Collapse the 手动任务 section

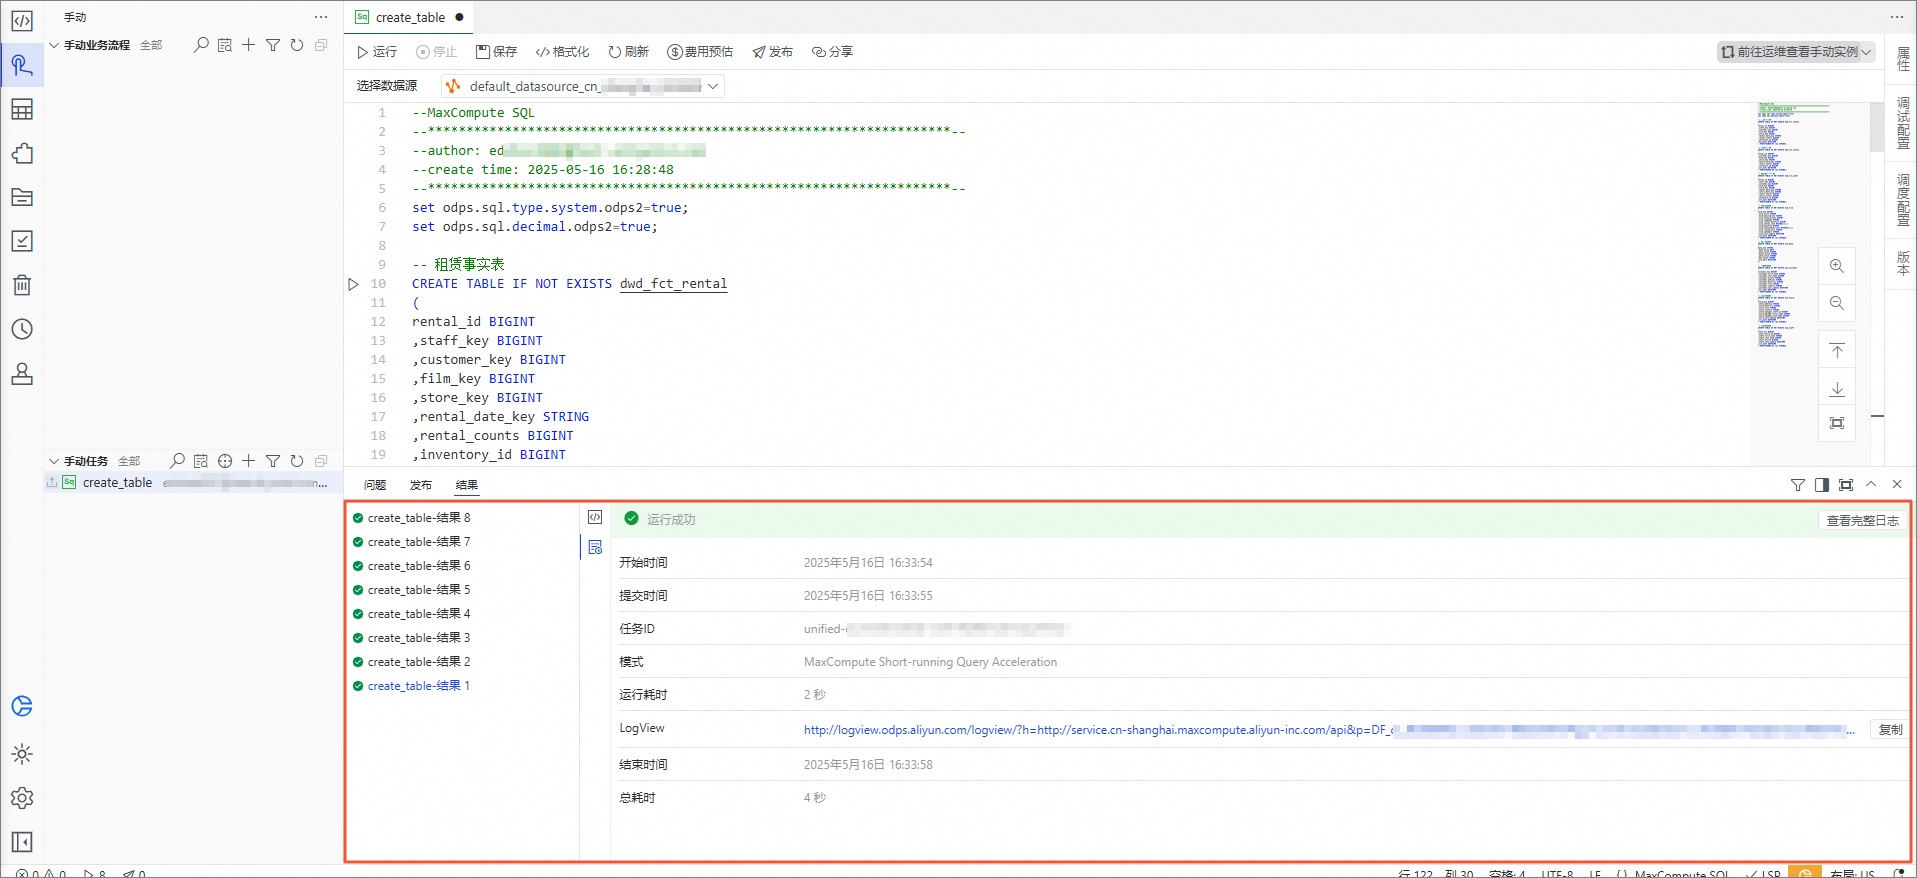point(54,461)
